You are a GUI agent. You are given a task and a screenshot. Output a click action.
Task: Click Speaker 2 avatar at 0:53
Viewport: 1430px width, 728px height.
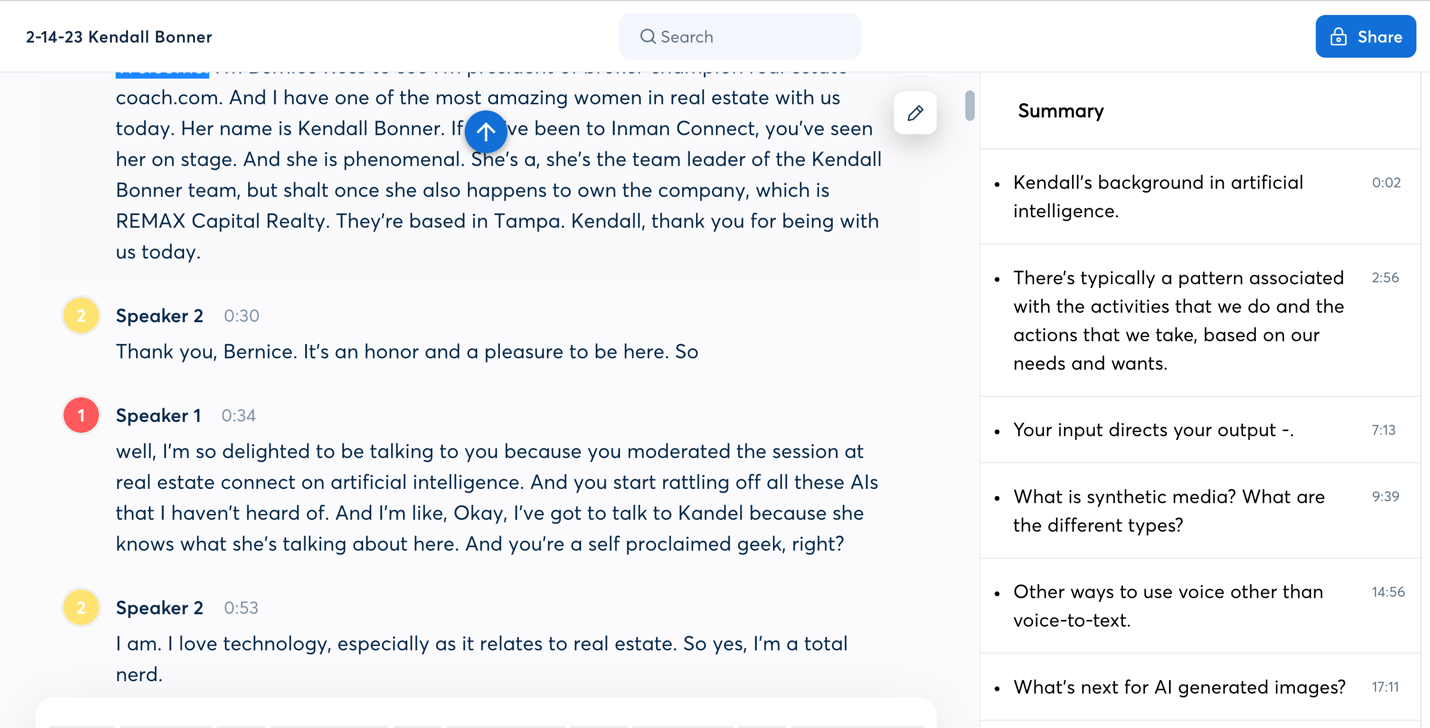pyautogui.click(x=81, y=608)
